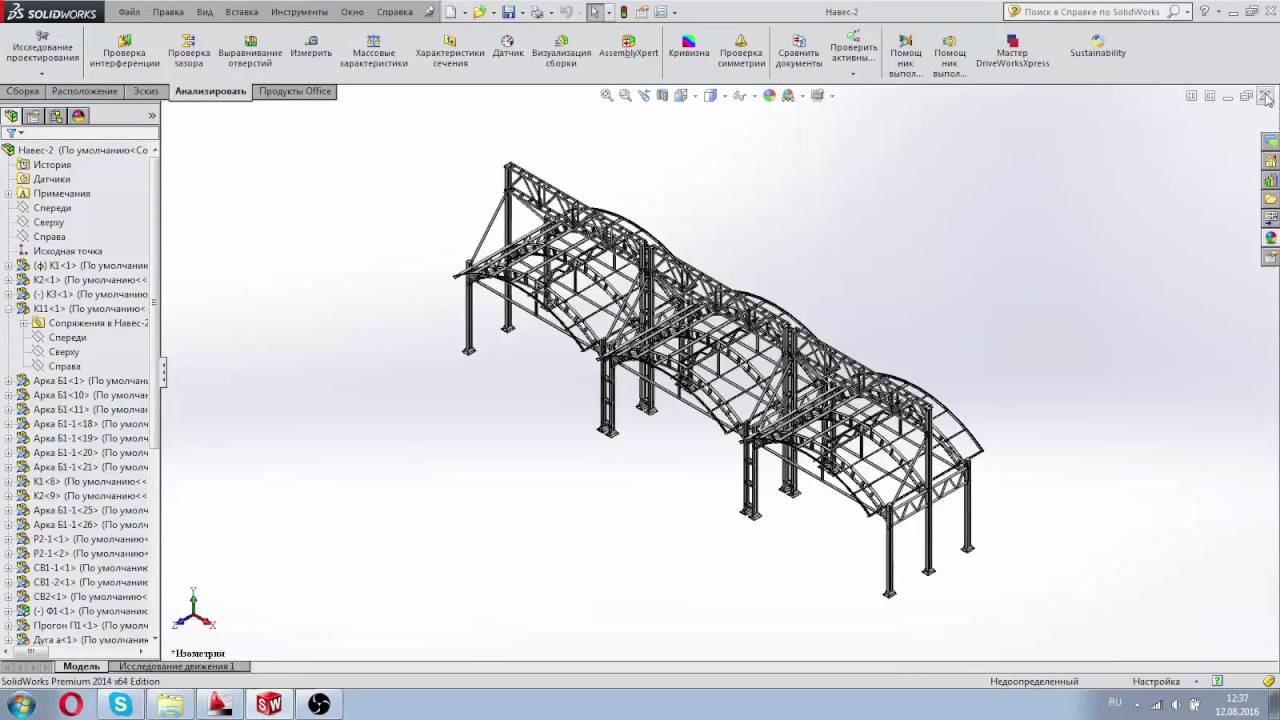
Task: Click the Open file icon
Action: 480,12
